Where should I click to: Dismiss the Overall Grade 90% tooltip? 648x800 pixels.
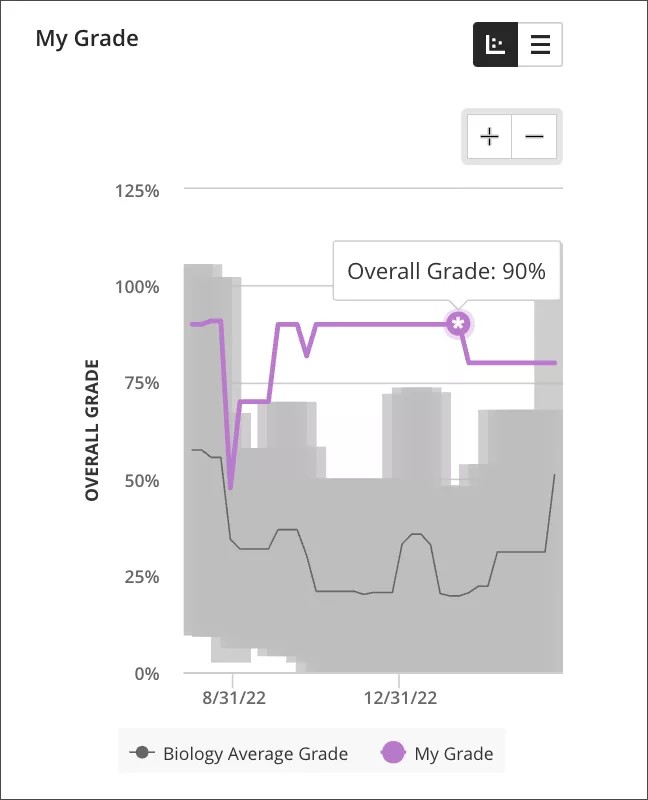(x=447, y=270)
